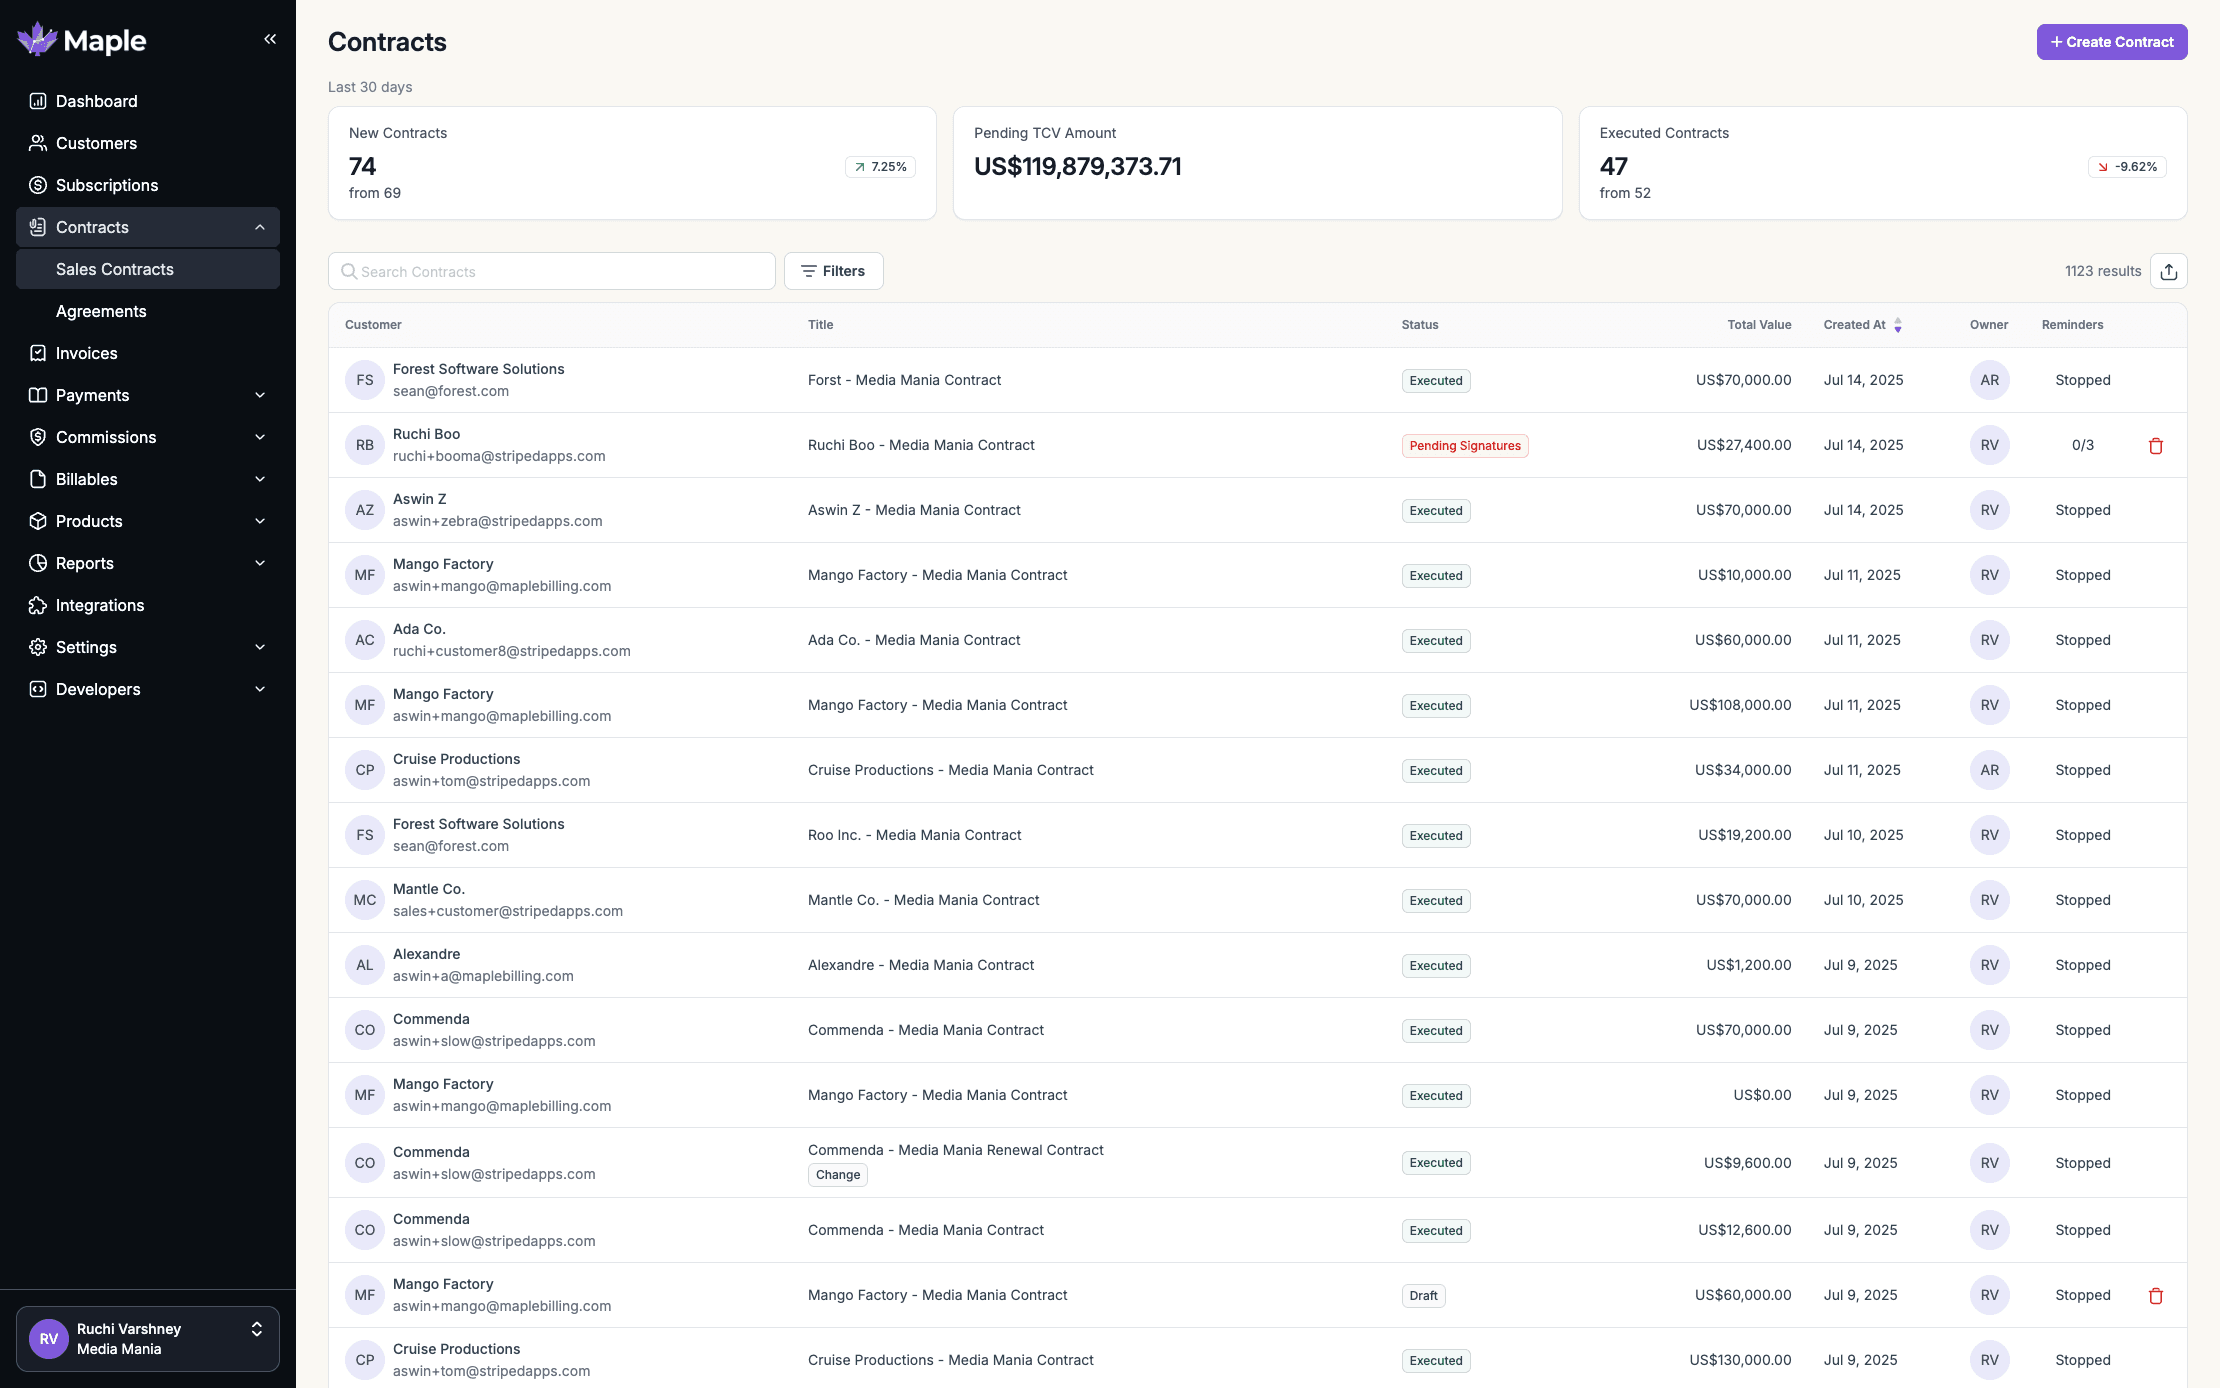
Task: Select Sales Contracts submenu item
Action: 115,269
